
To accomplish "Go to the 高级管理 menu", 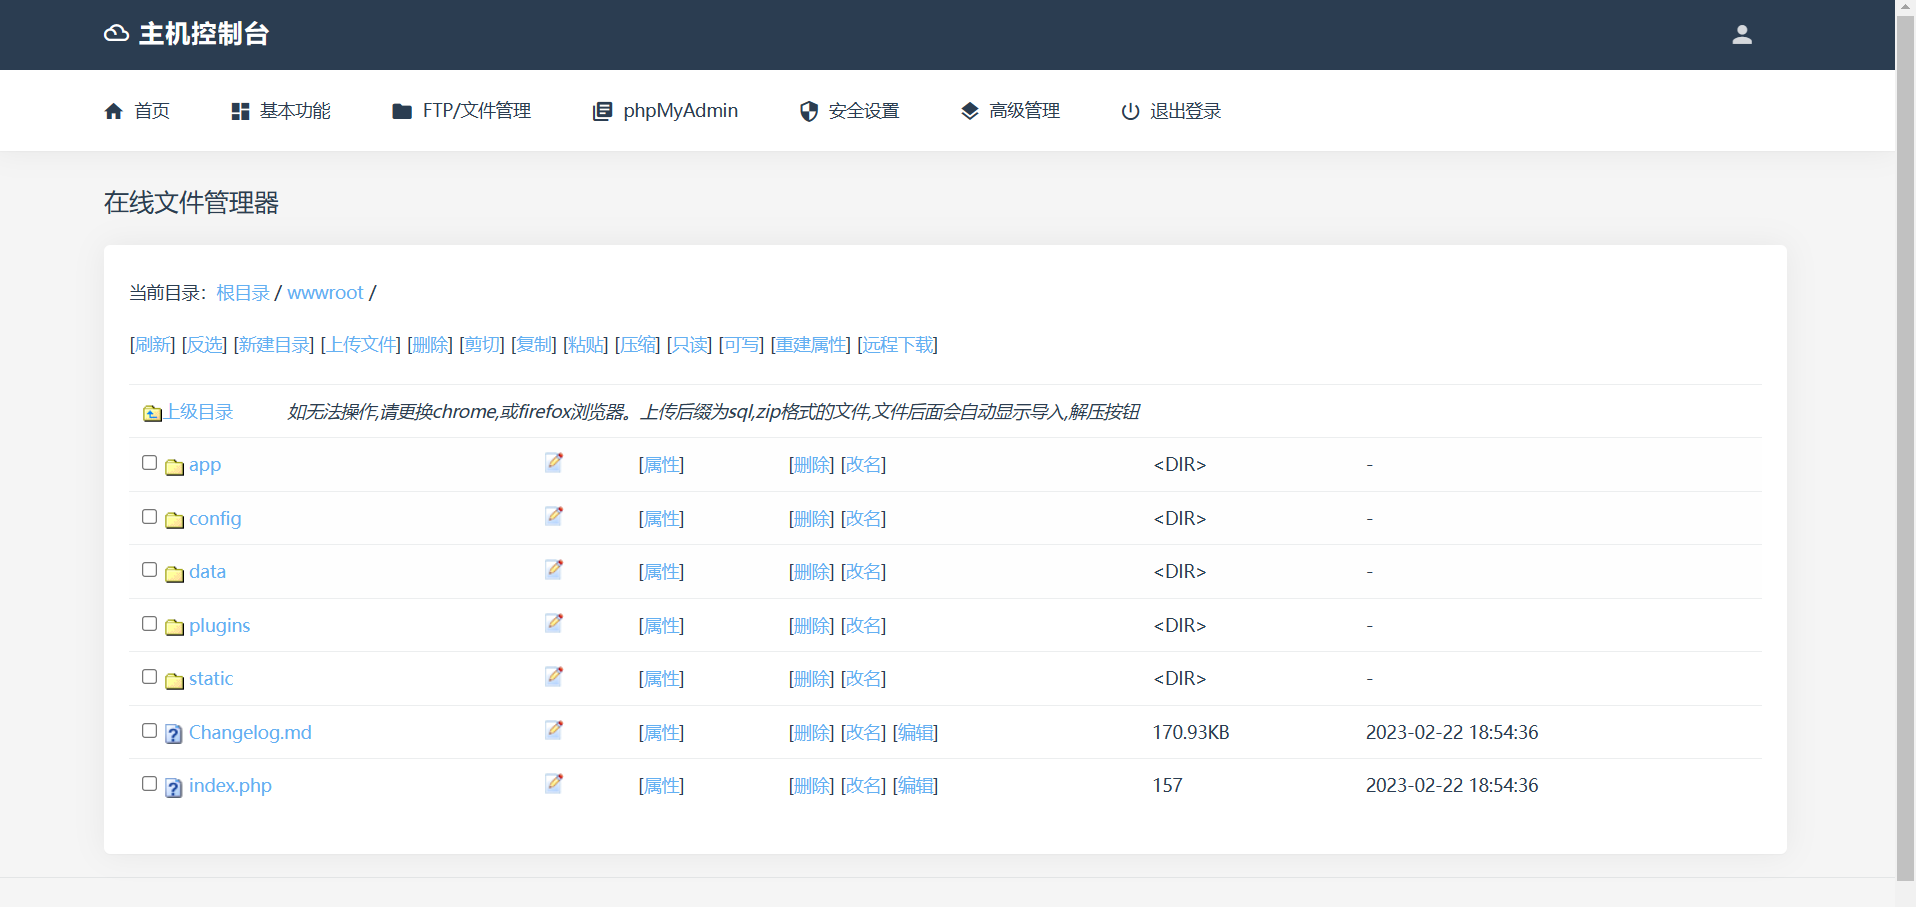I will click(x=1010, y=111).
